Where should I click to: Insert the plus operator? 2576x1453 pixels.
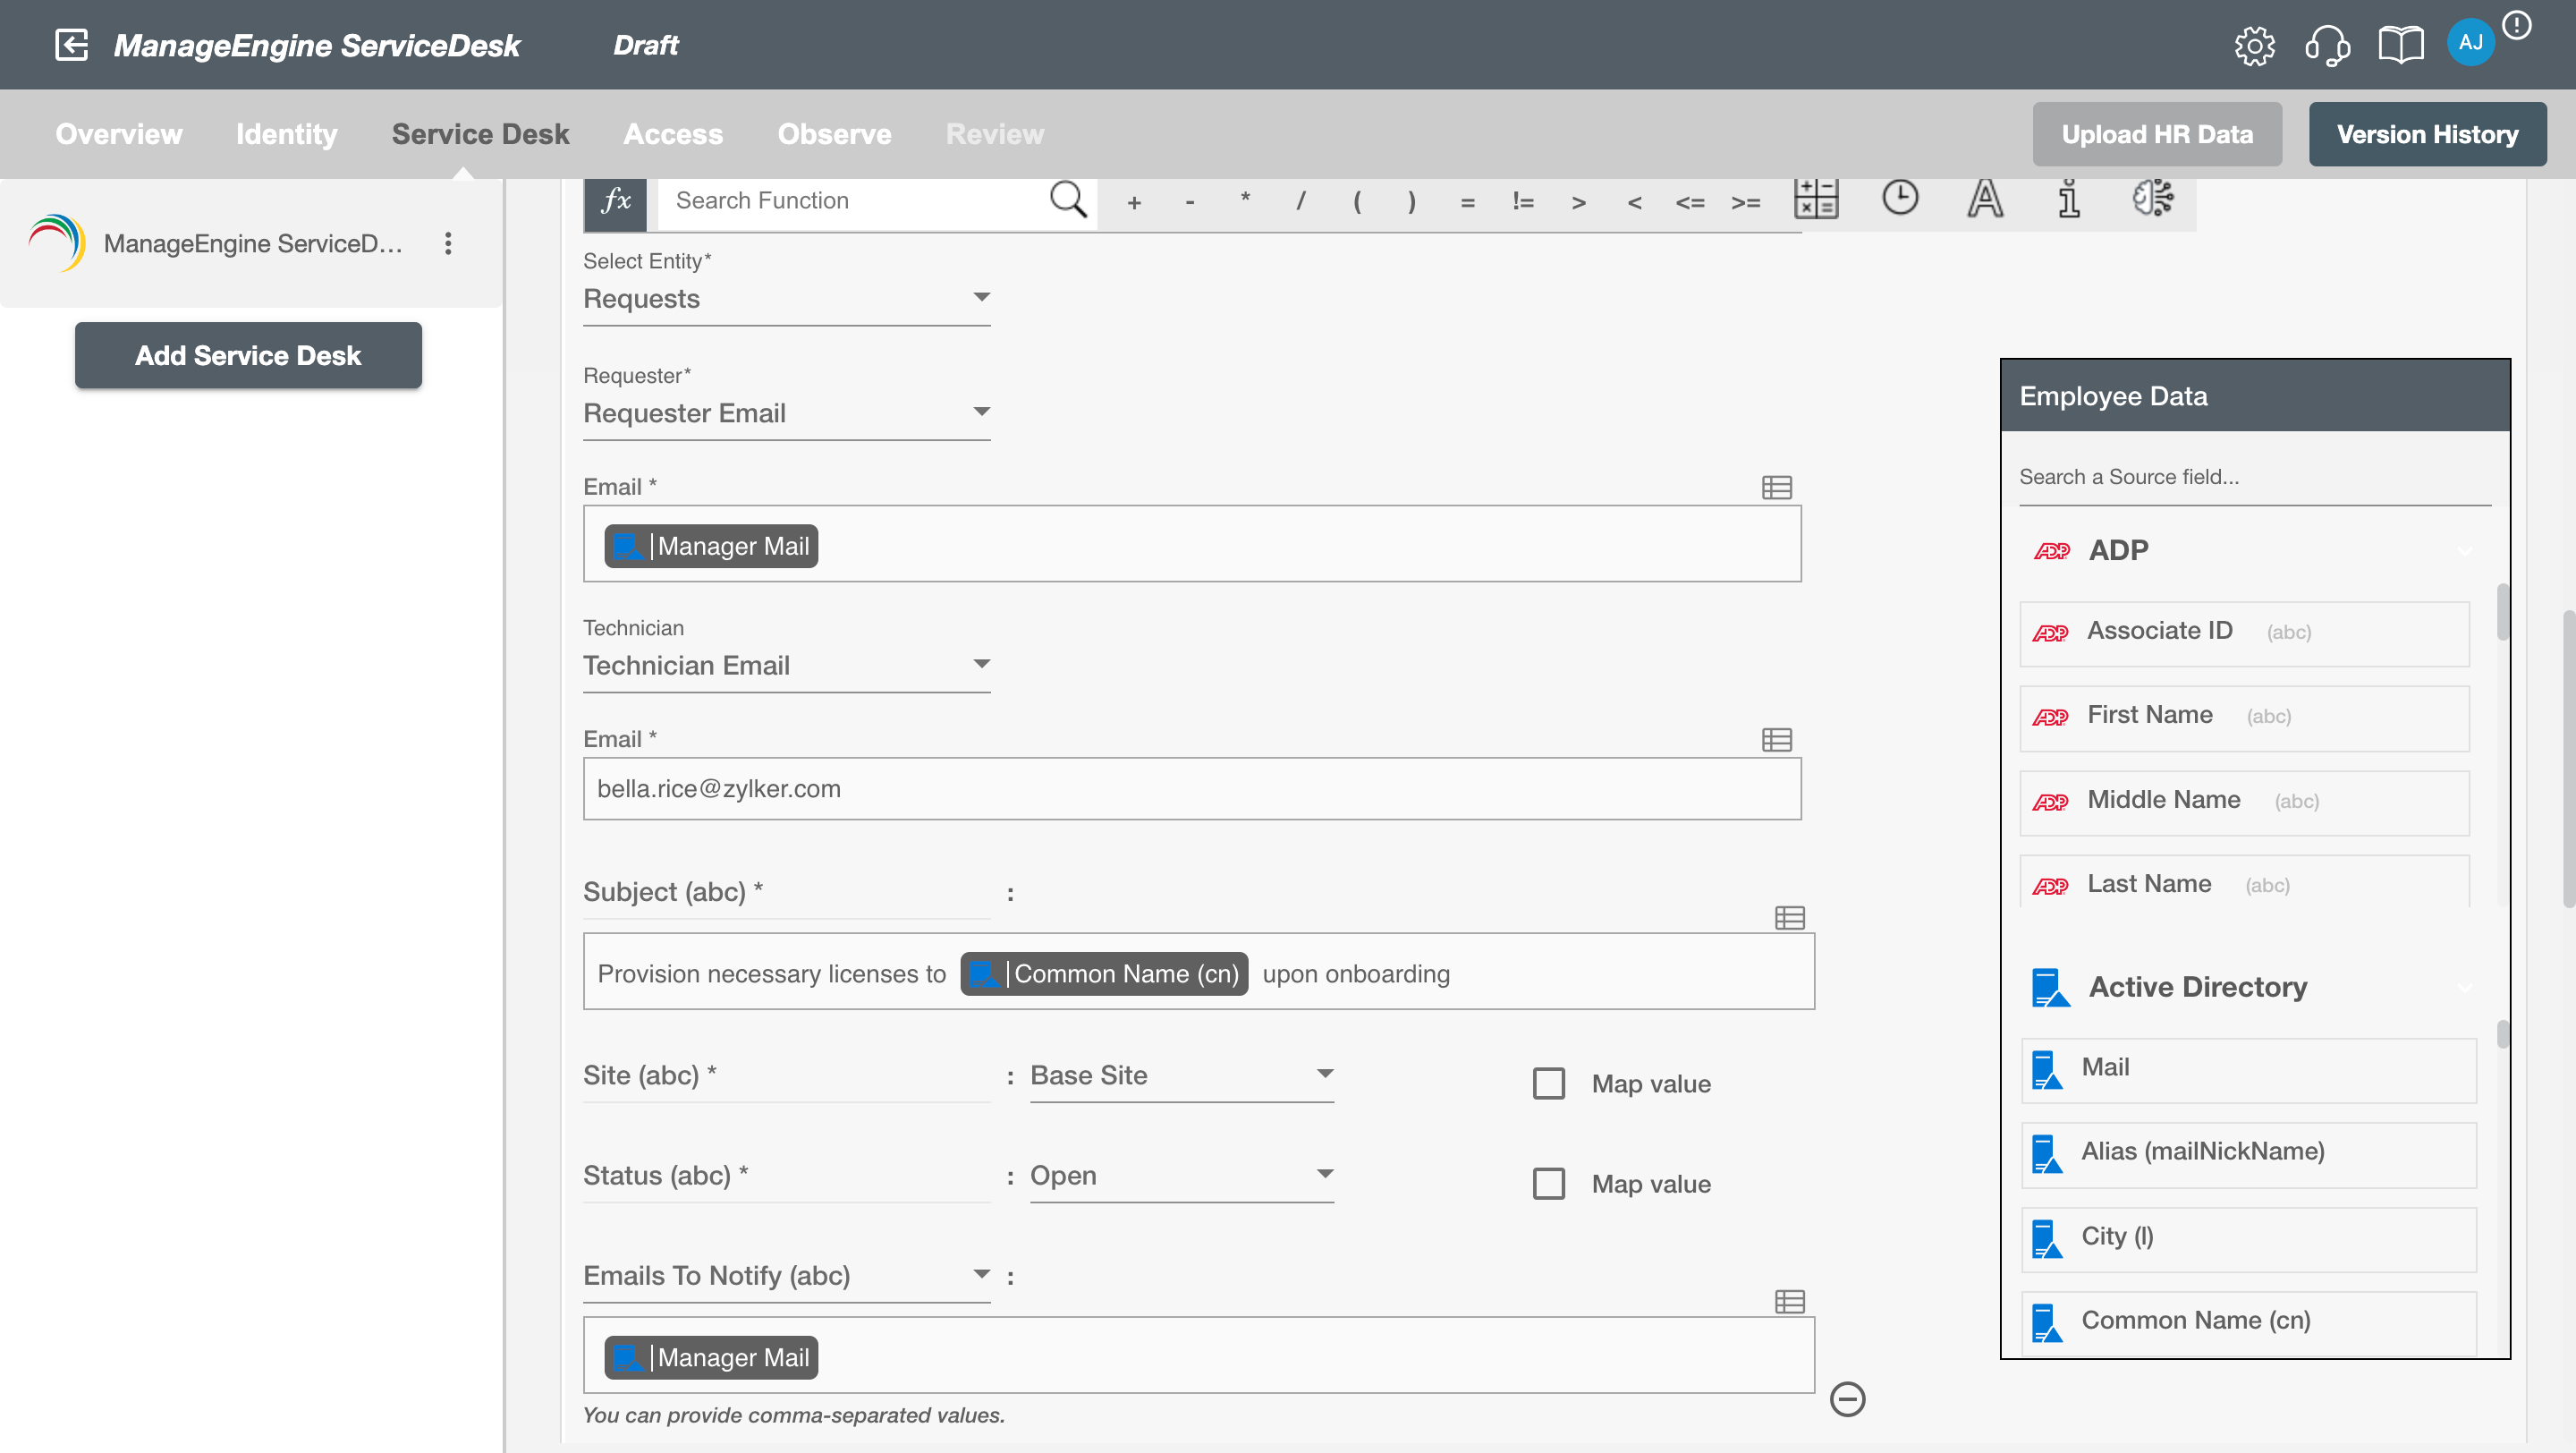[x=1133, y=202]
